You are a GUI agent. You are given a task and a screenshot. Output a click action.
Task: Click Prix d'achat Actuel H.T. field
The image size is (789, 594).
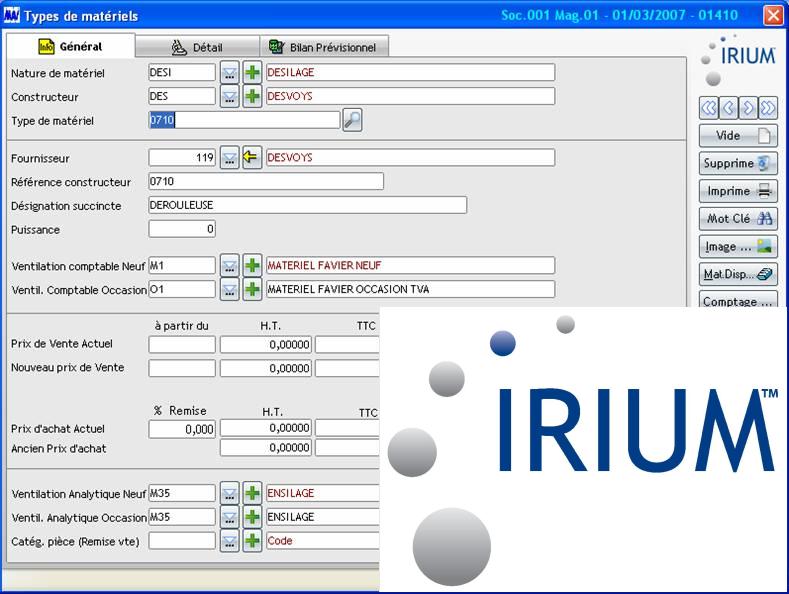pyautogui.click(x=266, y=428)
